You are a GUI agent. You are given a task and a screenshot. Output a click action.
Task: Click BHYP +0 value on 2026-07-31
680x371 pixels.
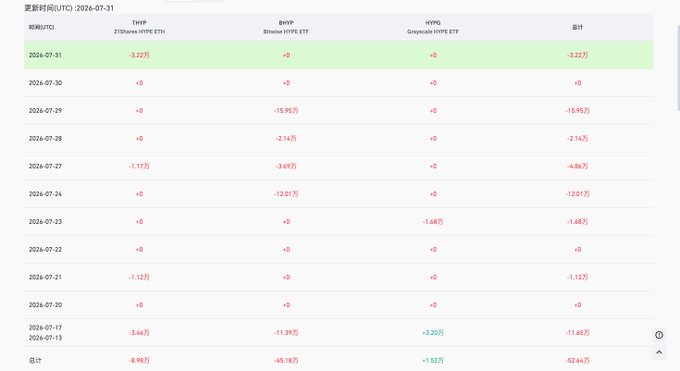[x=286, y=55]
